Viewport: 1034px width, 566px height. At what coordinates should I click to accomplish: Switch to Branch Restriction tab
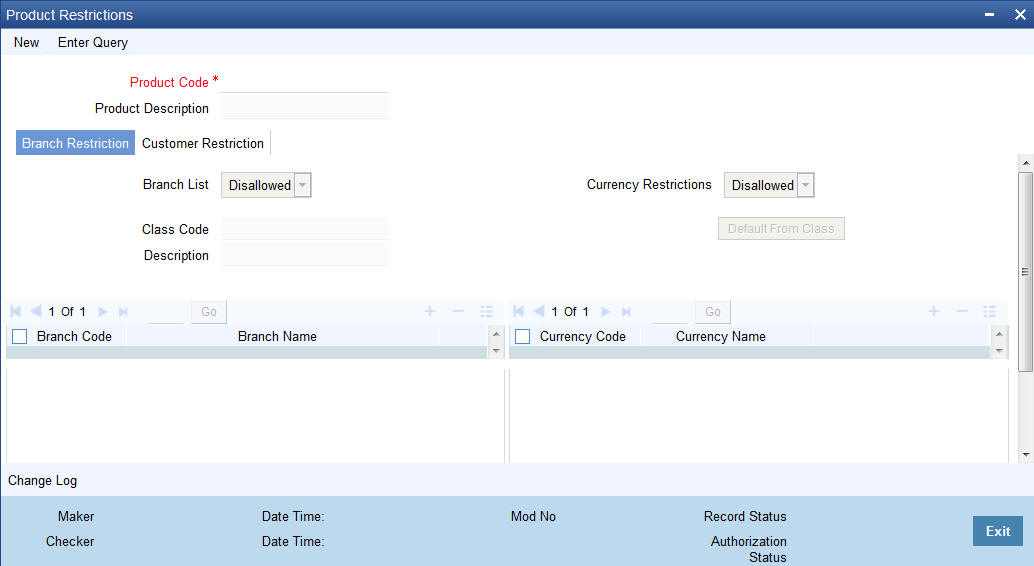75,143
